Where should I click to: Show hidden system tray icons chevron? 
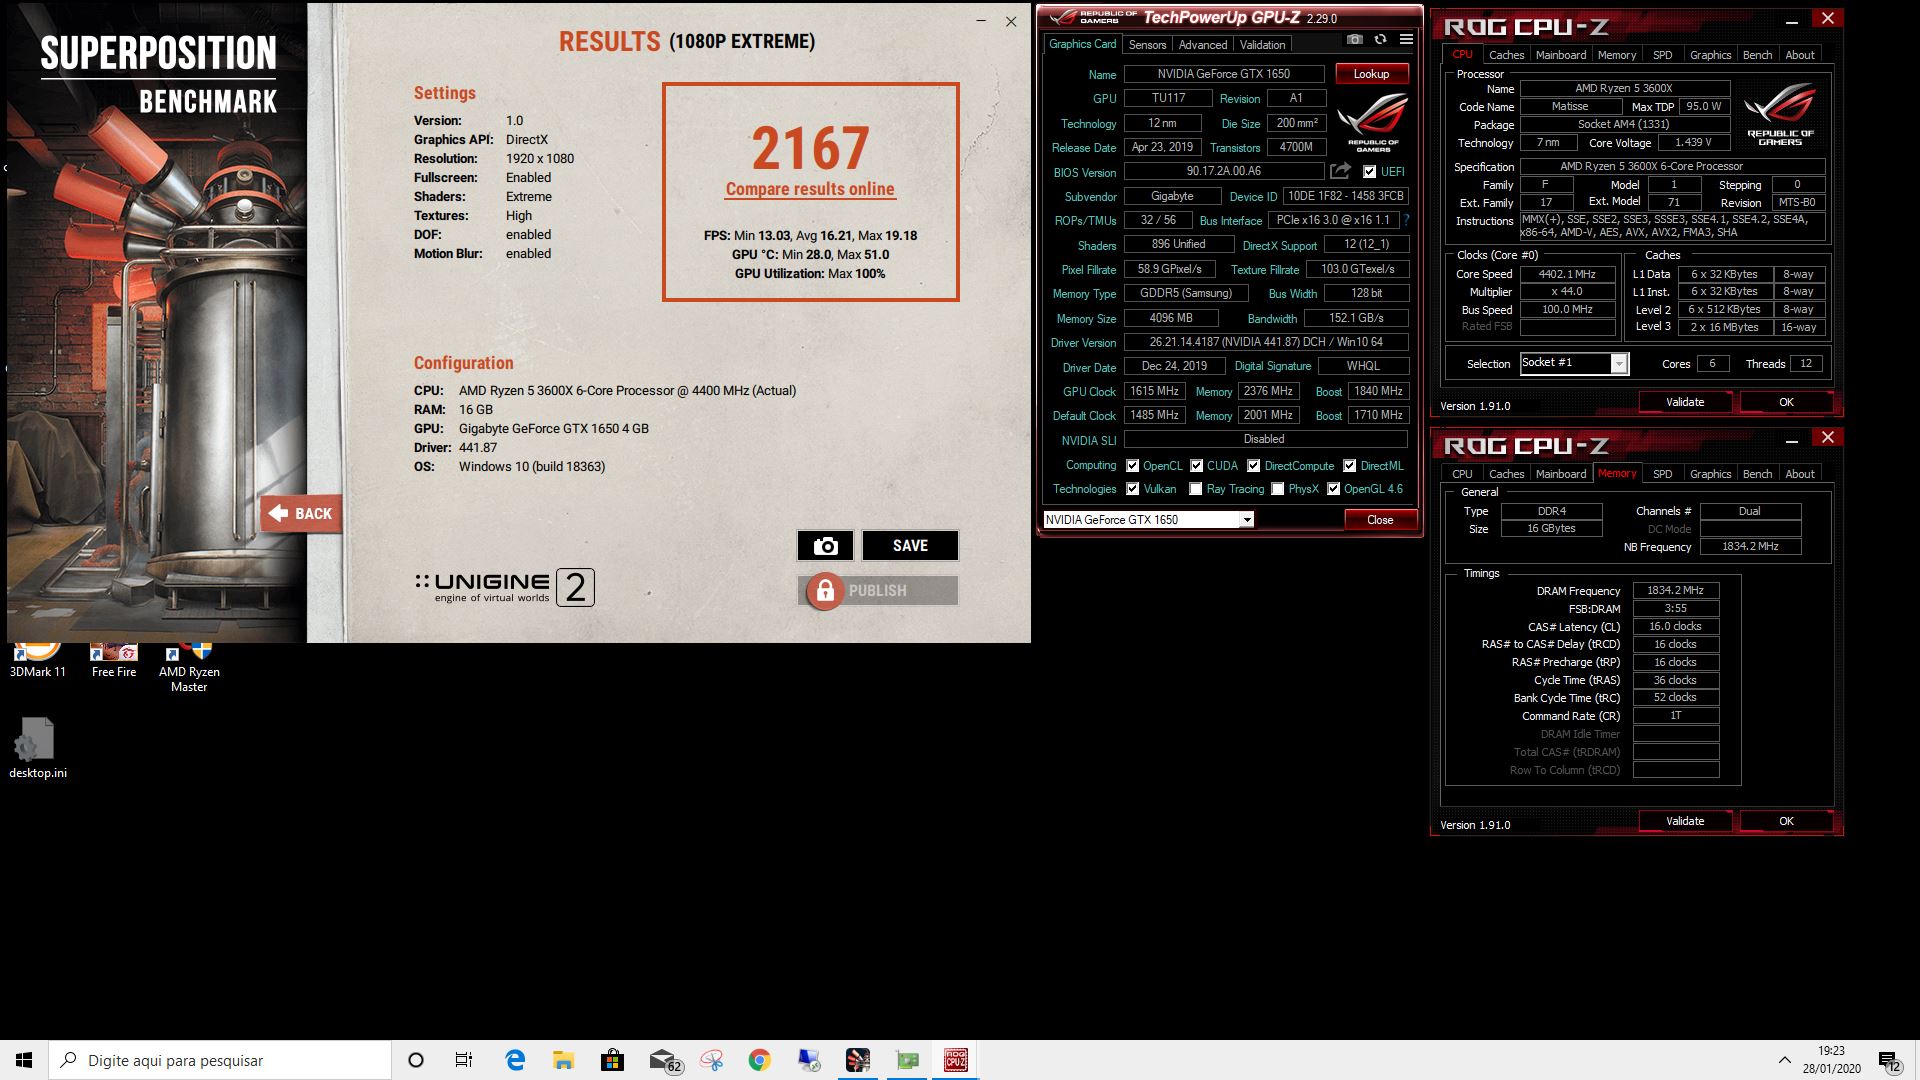pyautogui.click(x=1784, y=1060)
